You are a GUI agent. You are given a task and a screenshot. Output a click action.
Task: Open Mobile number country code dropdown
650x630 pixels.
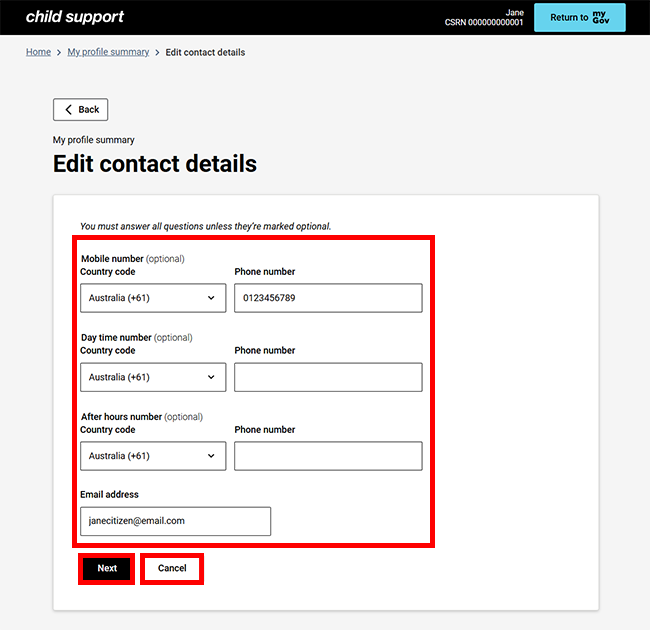coord(153,298)
